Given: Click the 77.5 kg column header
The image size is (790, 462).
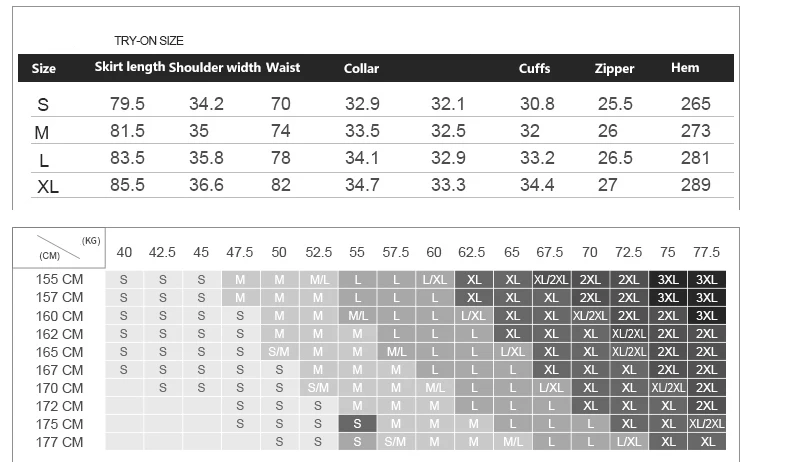Looking at the screenshot, I should point(706,252).
